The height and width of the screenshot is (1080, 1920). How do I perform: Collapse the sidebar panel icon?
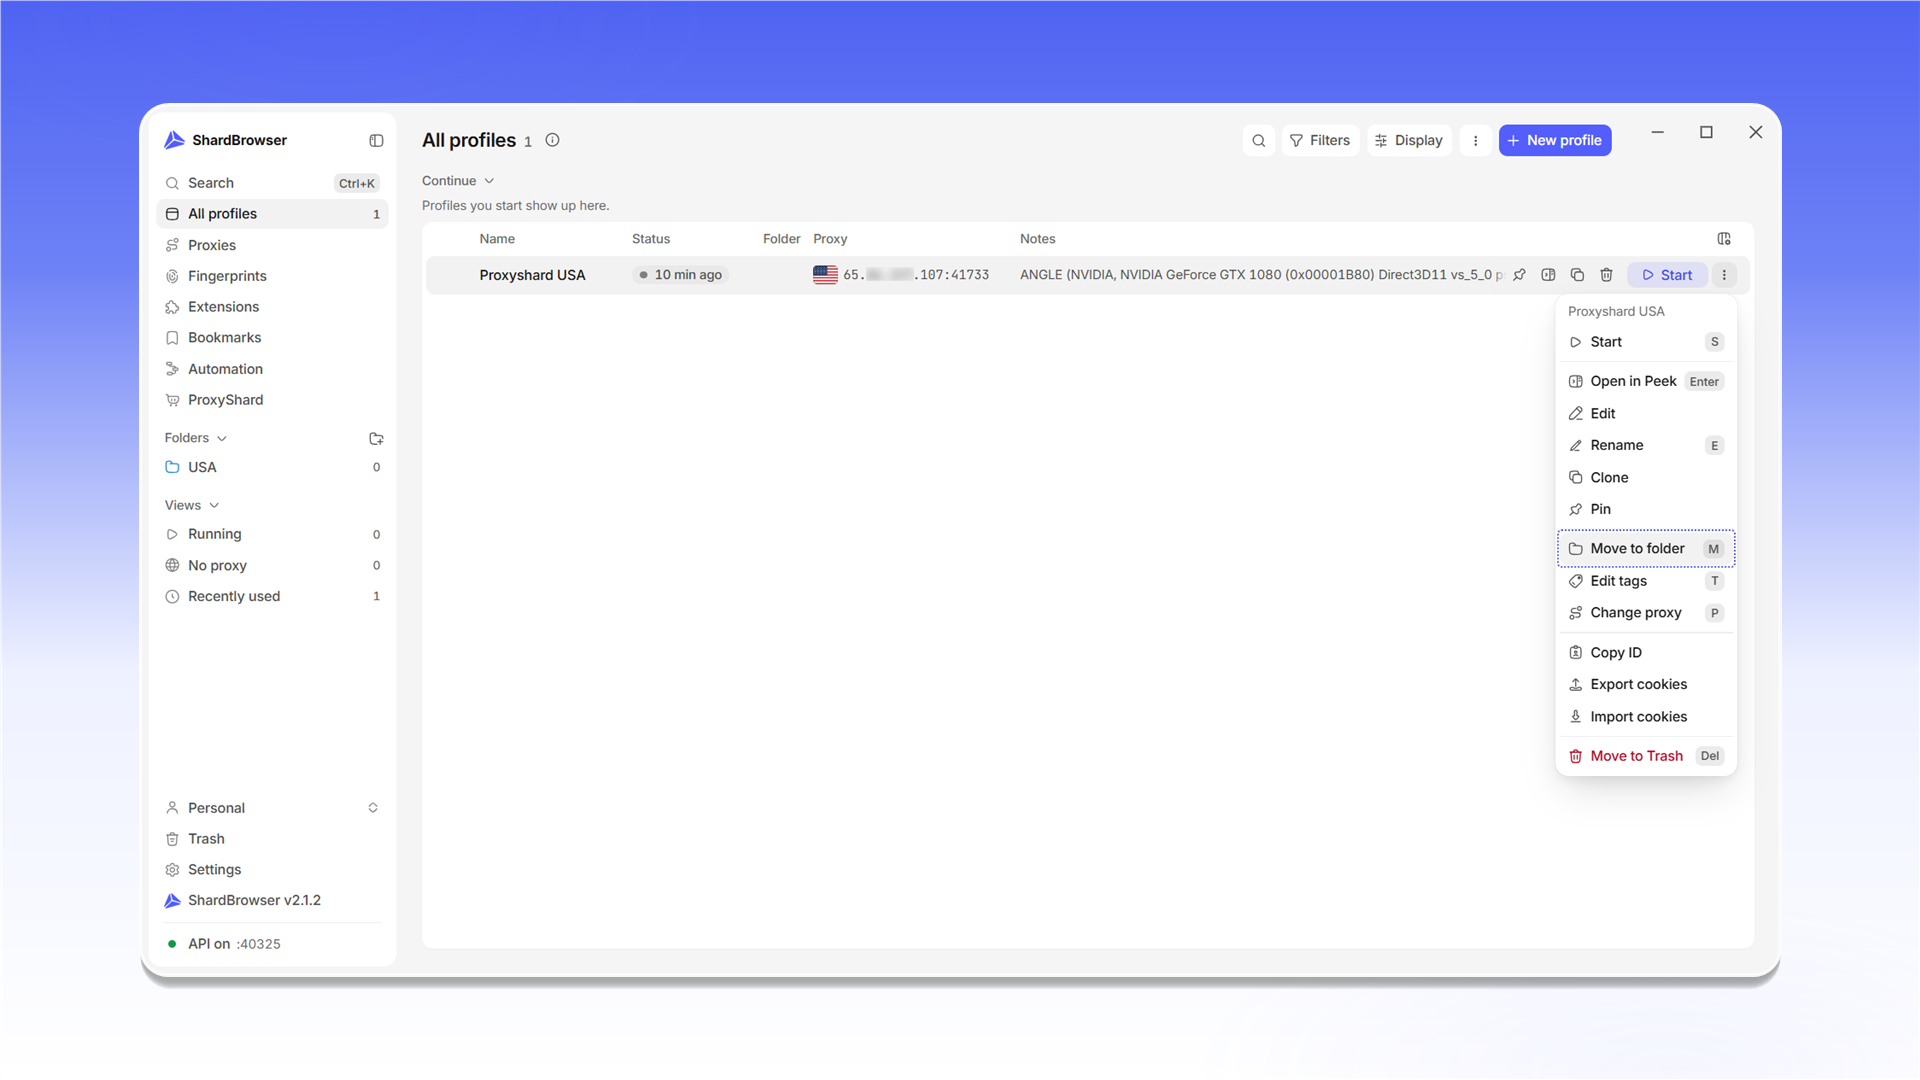tap(376, 141)
